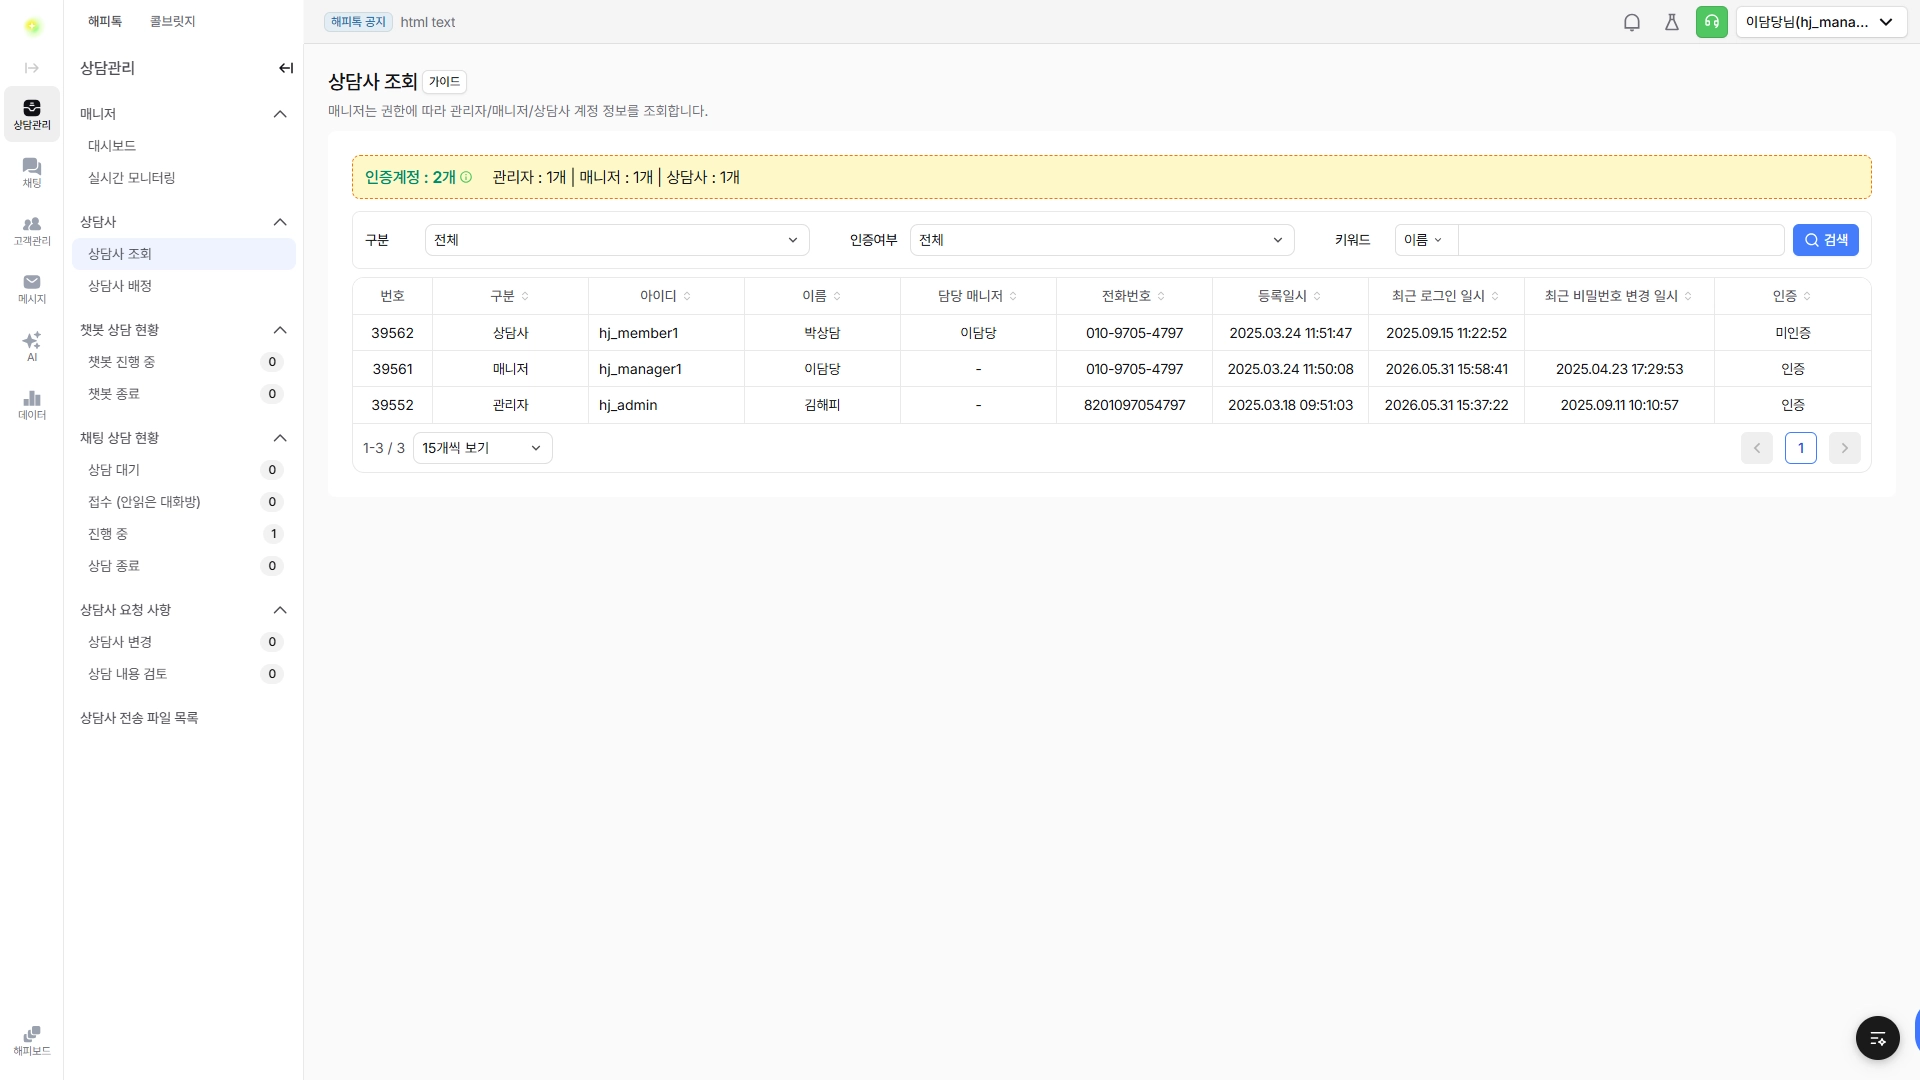Open 접수 (안읽은 대화방) list
1920x1080 pixels.
tap(184, 502)
